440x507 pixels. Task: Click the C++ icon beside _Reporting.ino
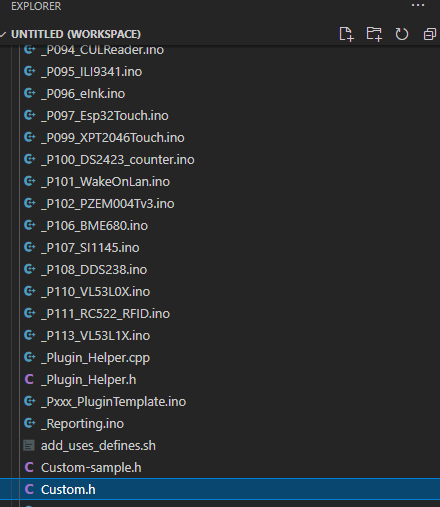coord(29,423)
